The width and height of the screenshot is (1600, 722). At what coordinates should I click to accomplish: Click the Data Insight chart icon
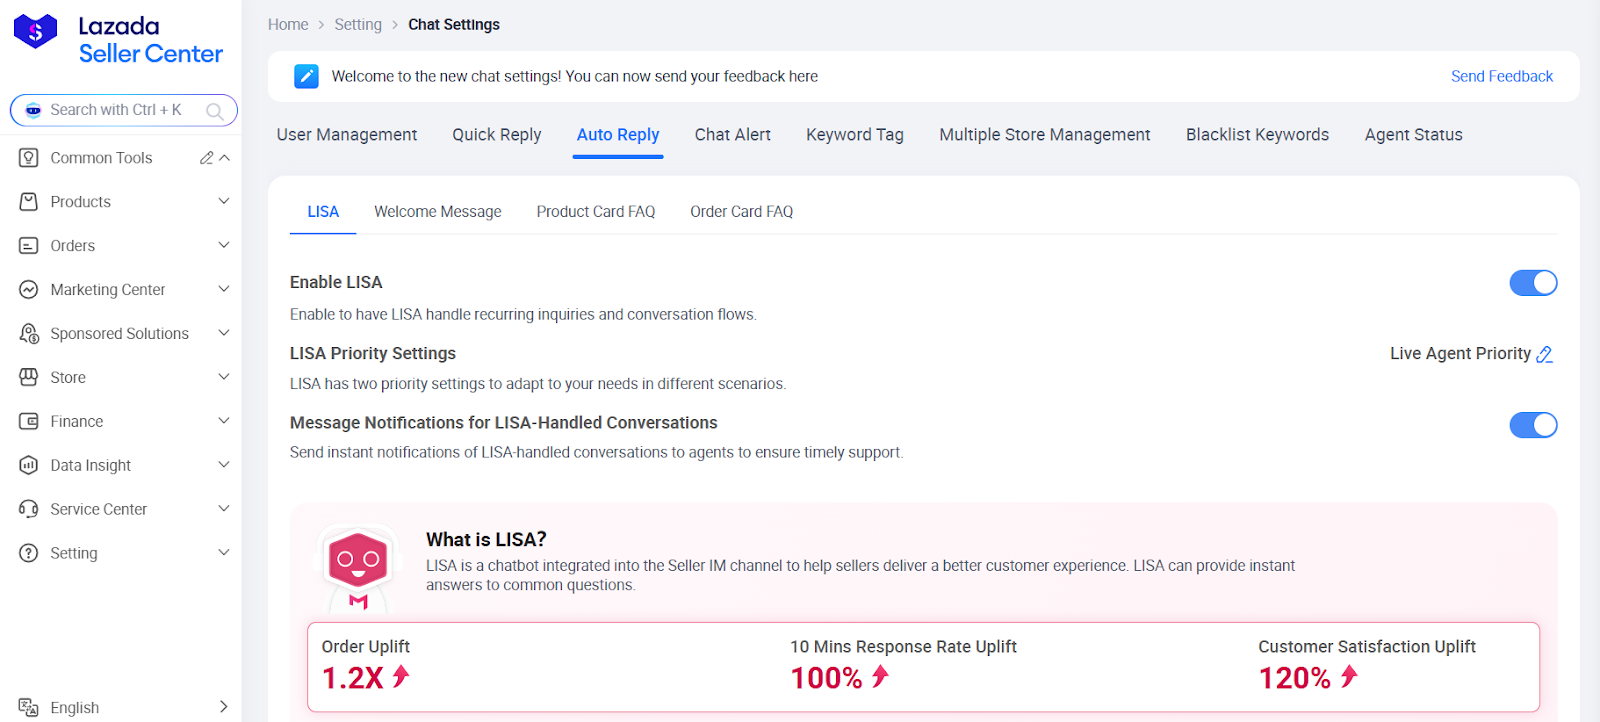pyautogui.click(x=29, y=466)
